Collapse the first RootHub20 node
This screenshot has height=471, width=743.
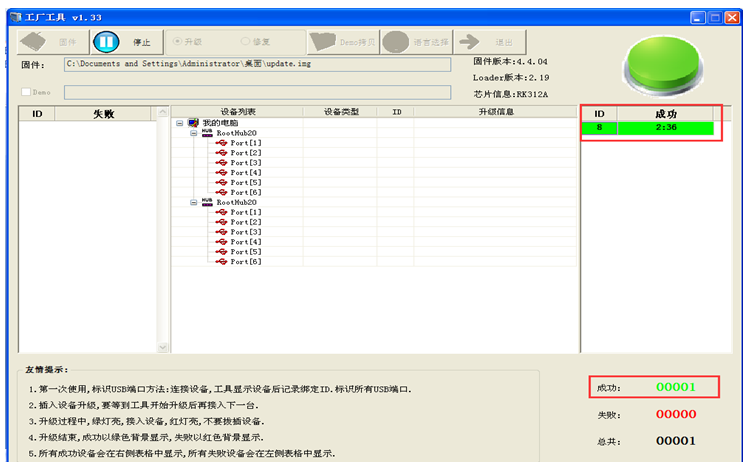(x=193, y=133)
